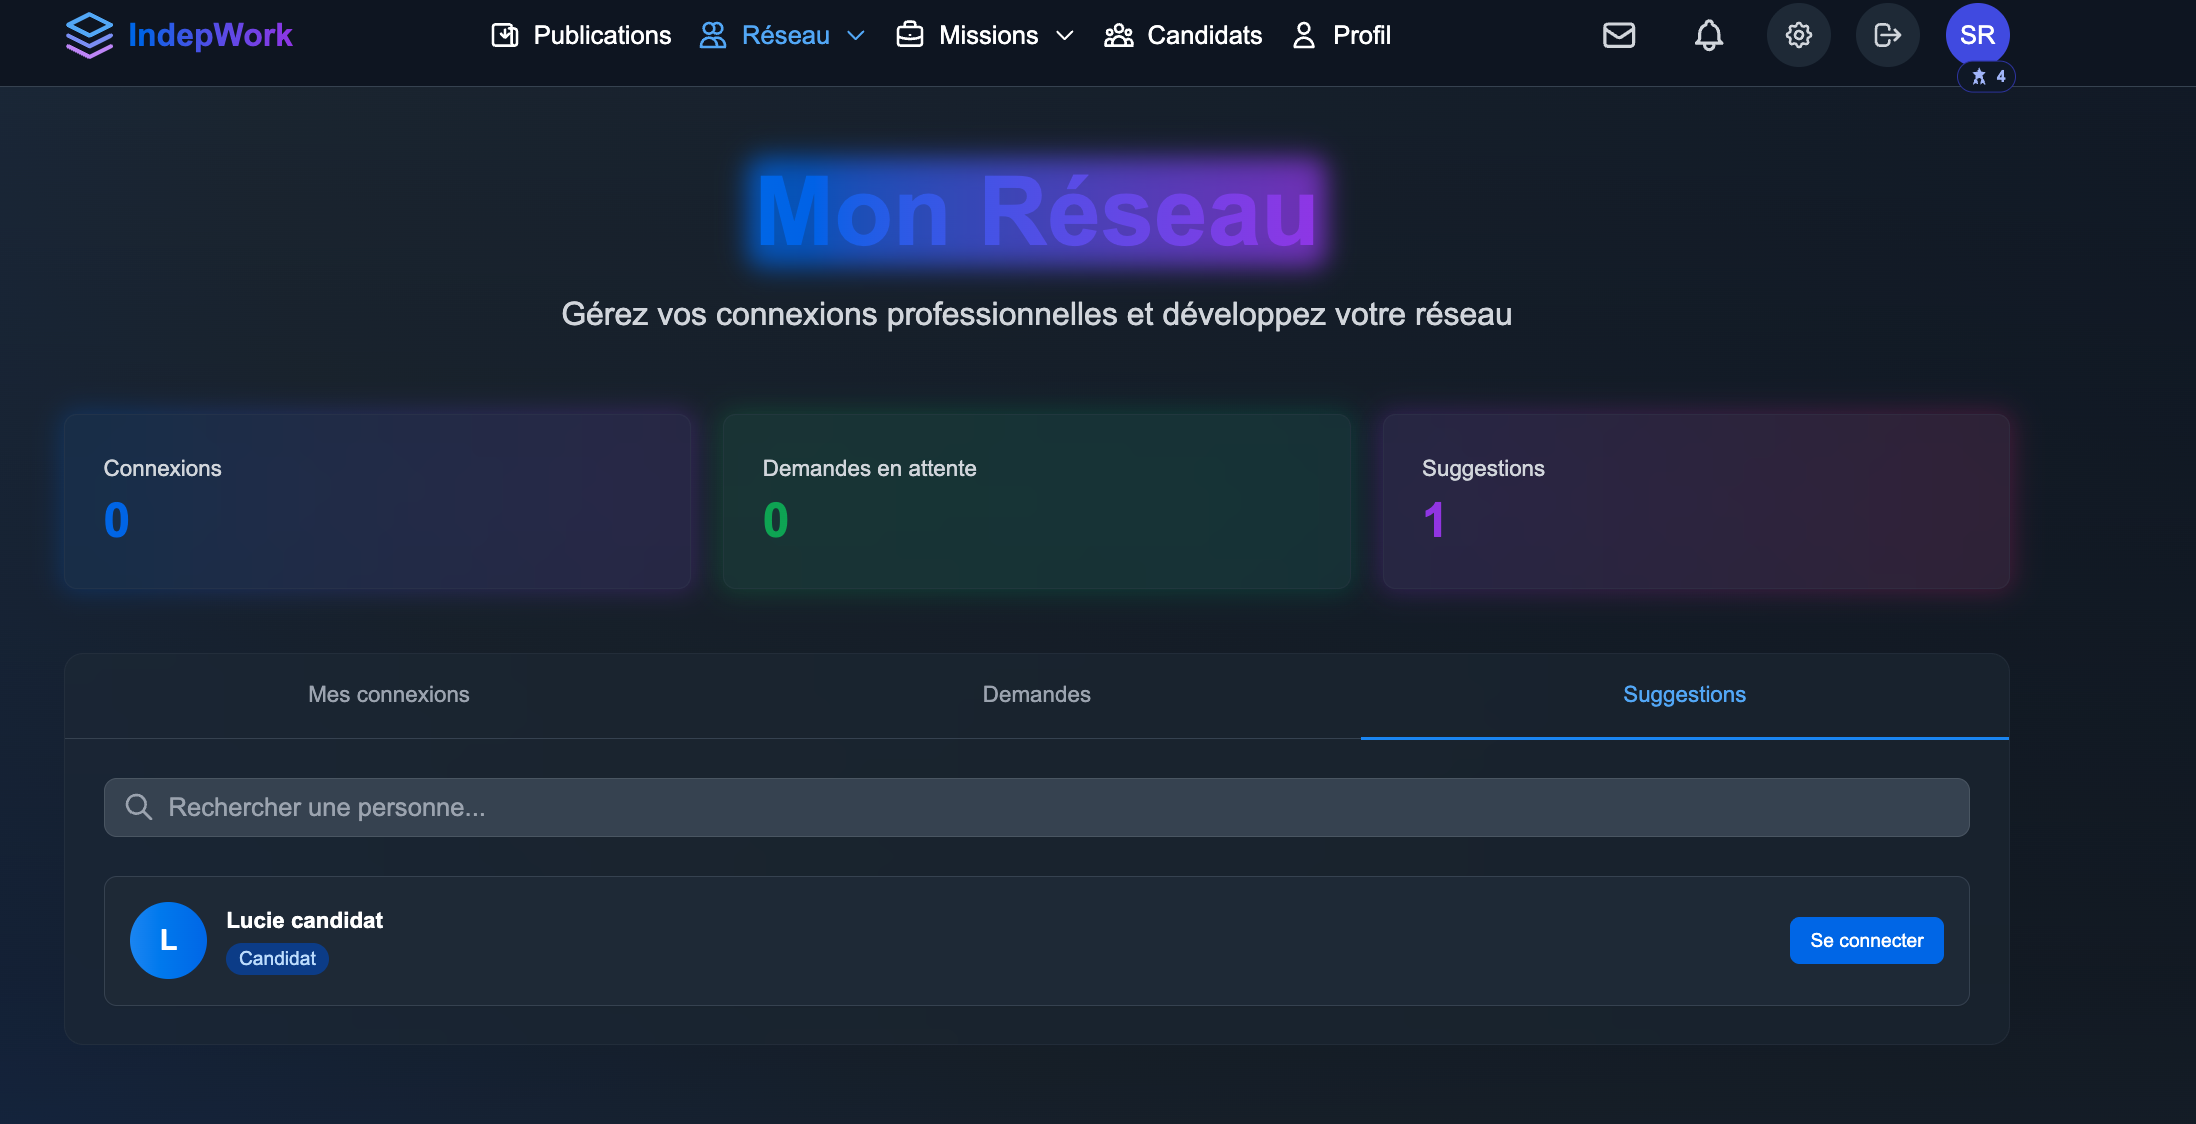Click the badge showing 4 under avatar
Image resolution: width=2196 pixels, height=1124 pixels.
[x=1987, y=77]
